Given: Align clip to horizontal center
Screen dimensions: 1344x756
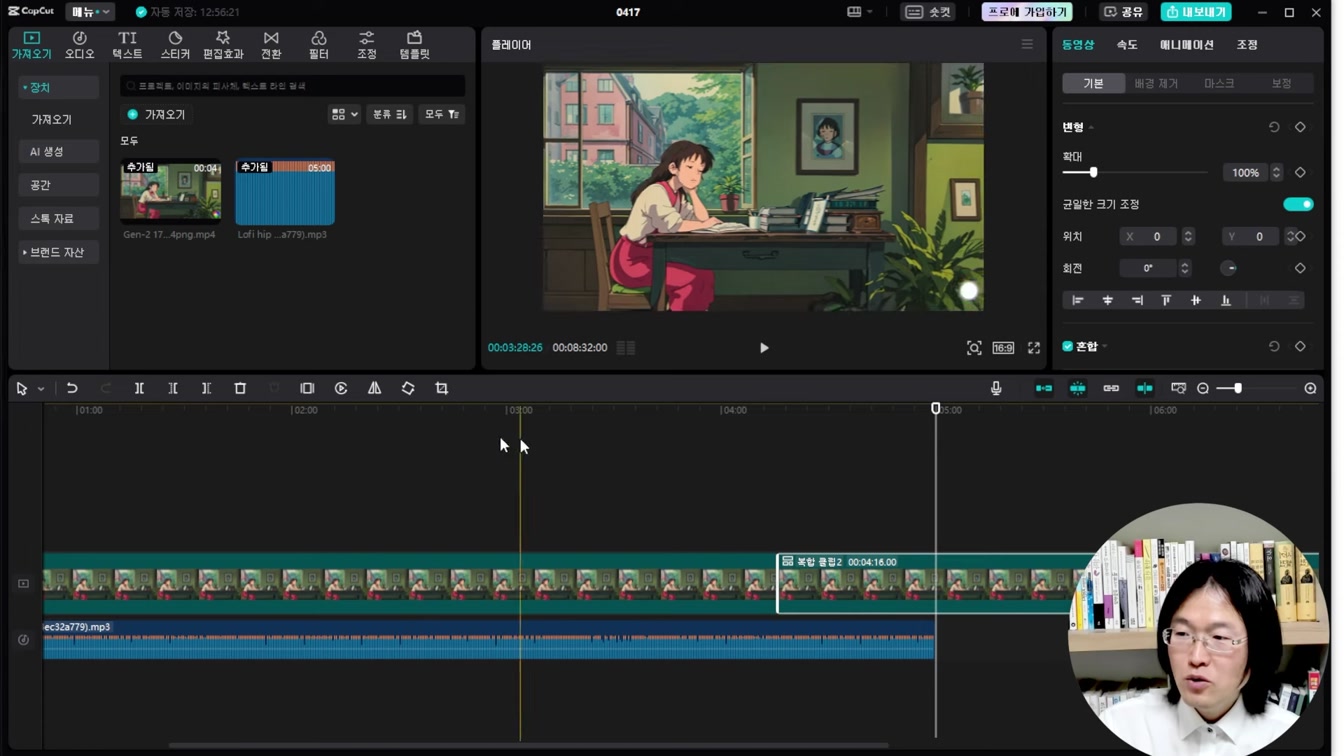Looking at the screenshot, I should click(x=1107, y=300).
